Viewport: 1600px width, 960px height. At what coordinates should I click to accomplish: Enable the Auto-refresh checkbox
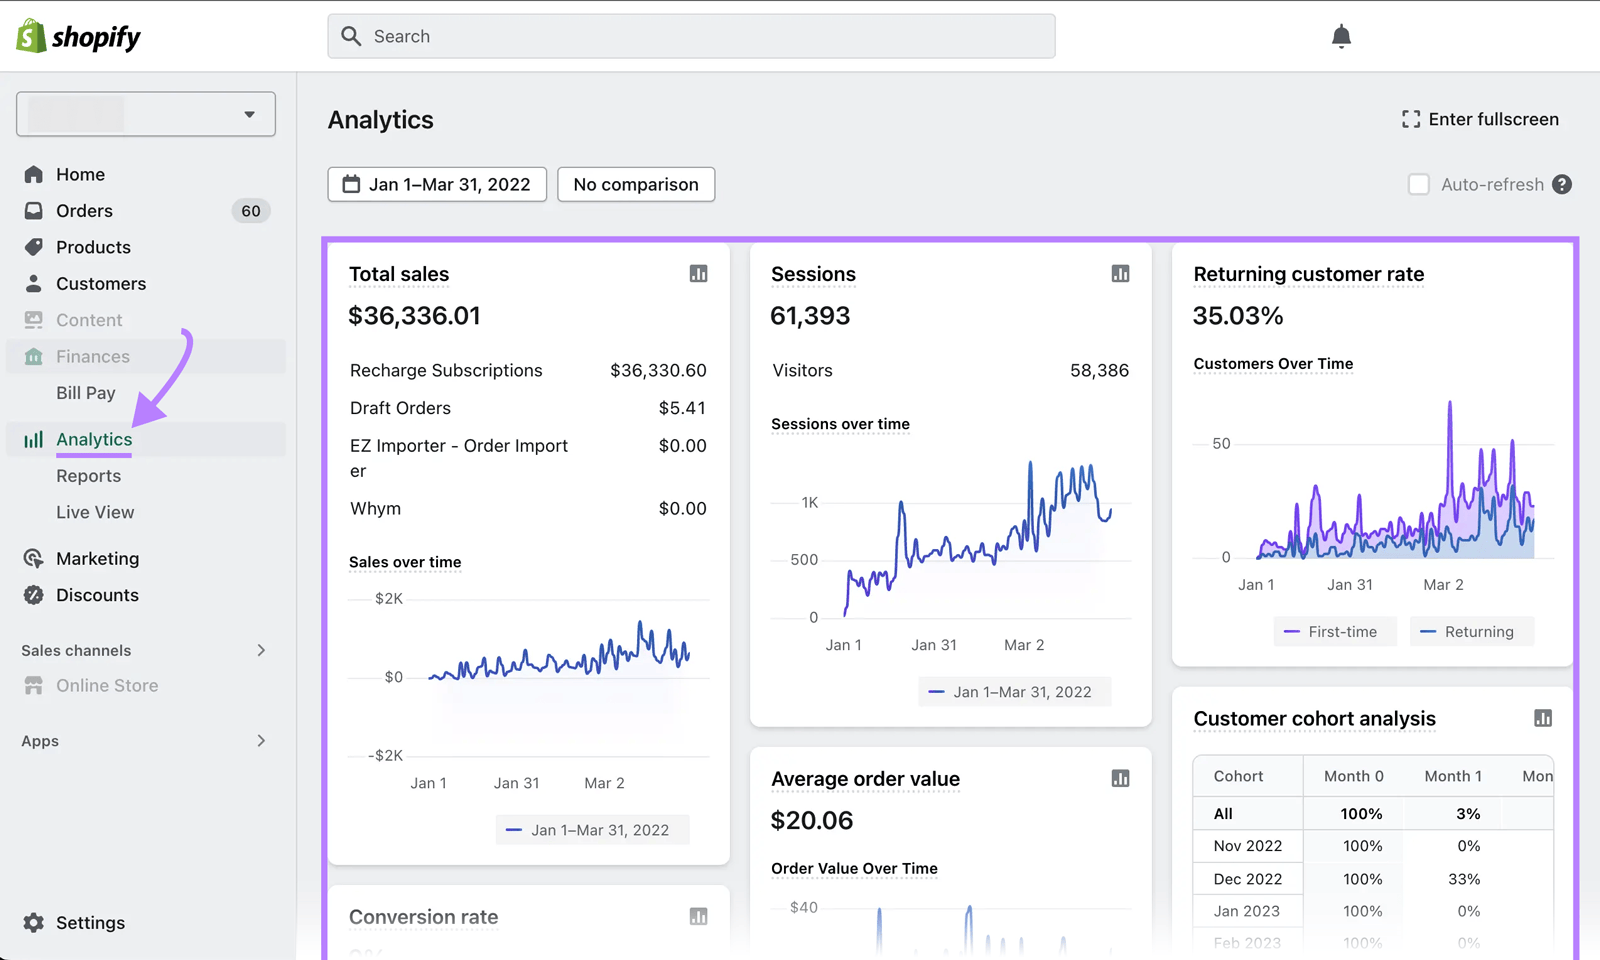pos(1419,184)
